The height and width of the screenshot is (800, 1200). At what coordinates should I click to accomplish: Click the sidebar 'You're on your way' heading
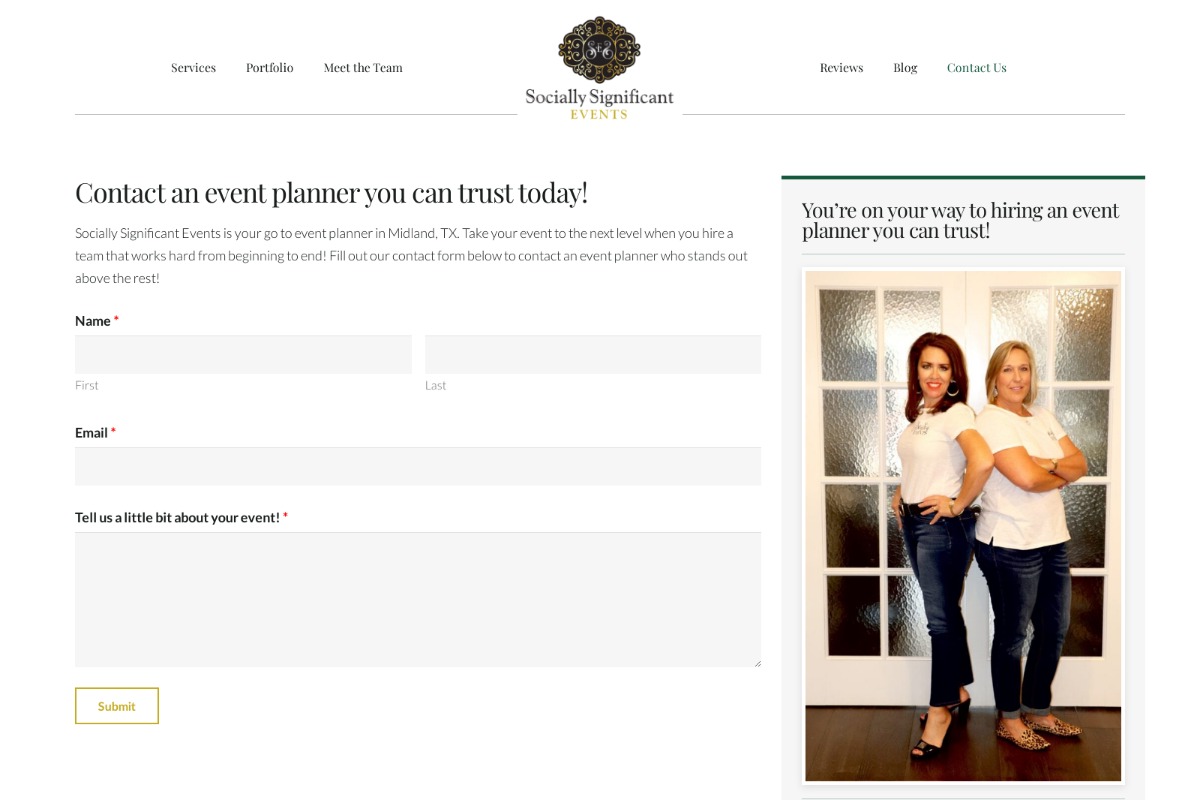tap(961, 220)
